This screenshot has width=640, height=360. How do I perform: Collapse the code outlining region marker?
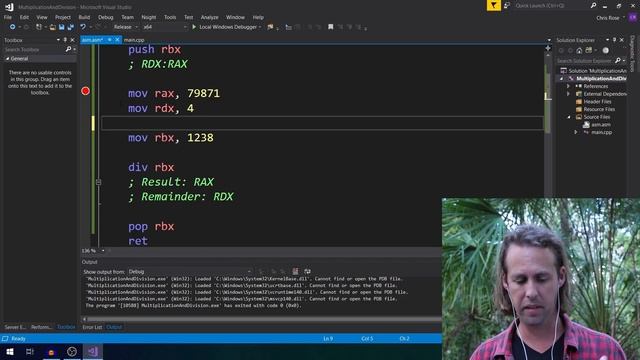[98, 182]
